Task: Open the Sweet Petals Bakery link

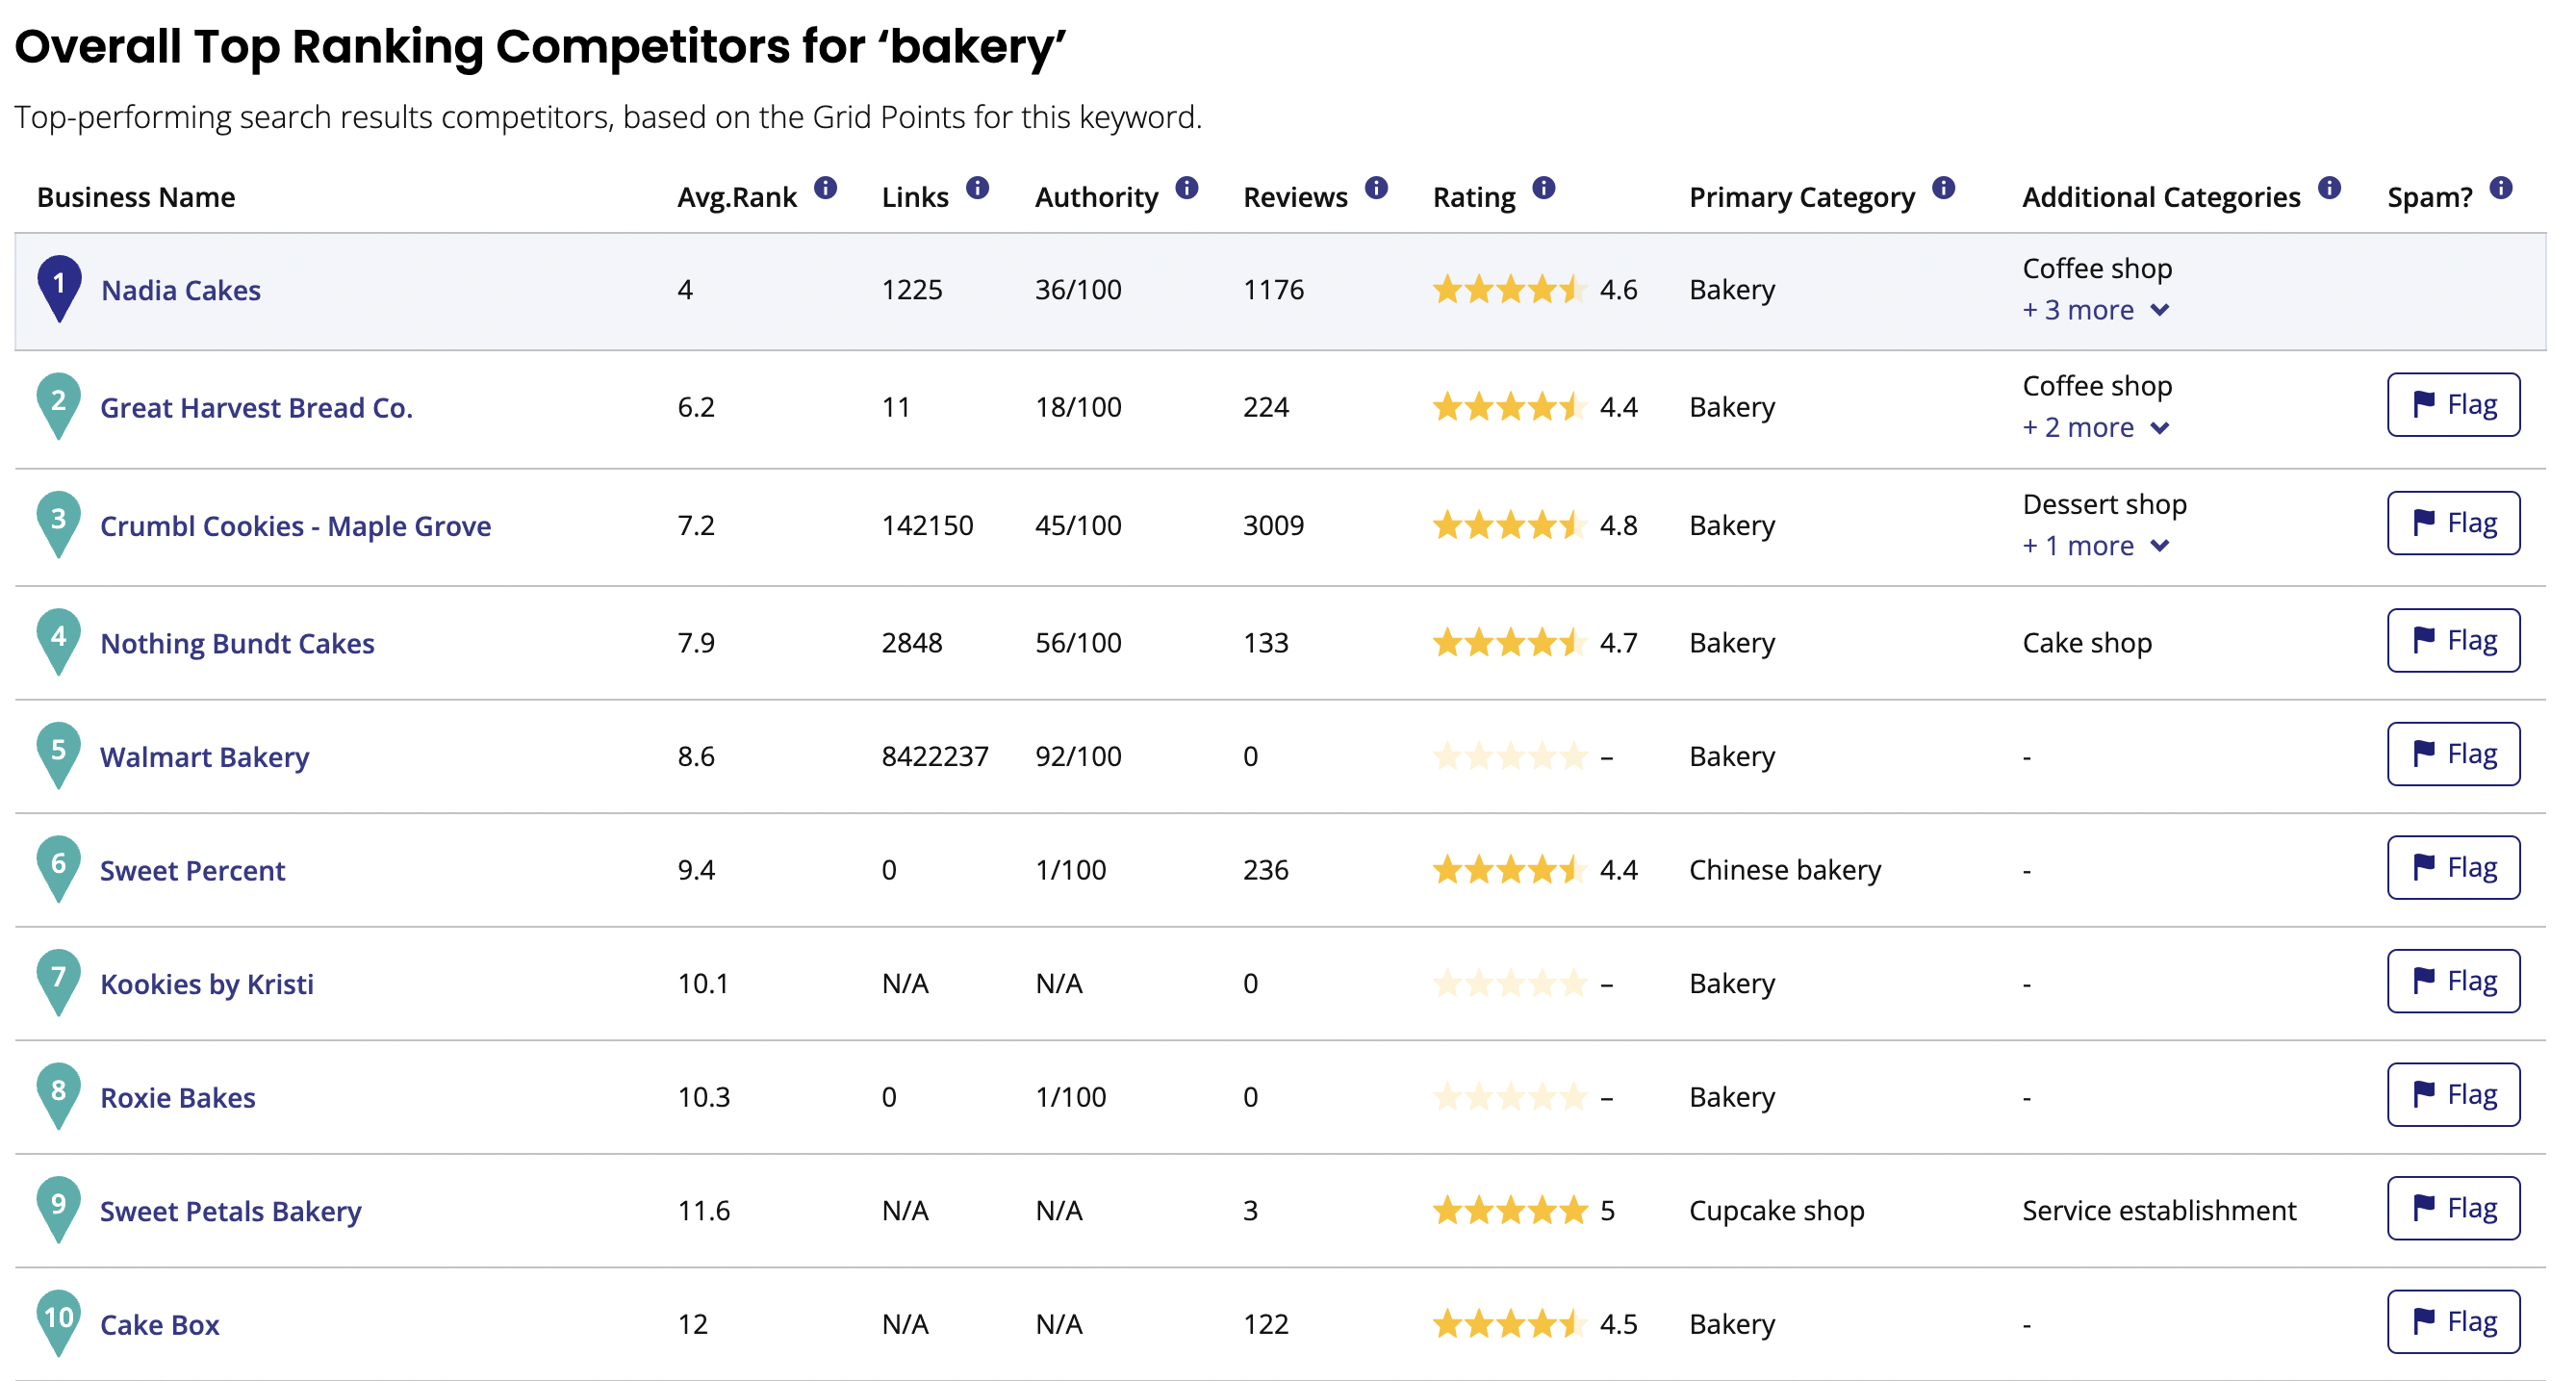Action: click(x=230, y=1211)
